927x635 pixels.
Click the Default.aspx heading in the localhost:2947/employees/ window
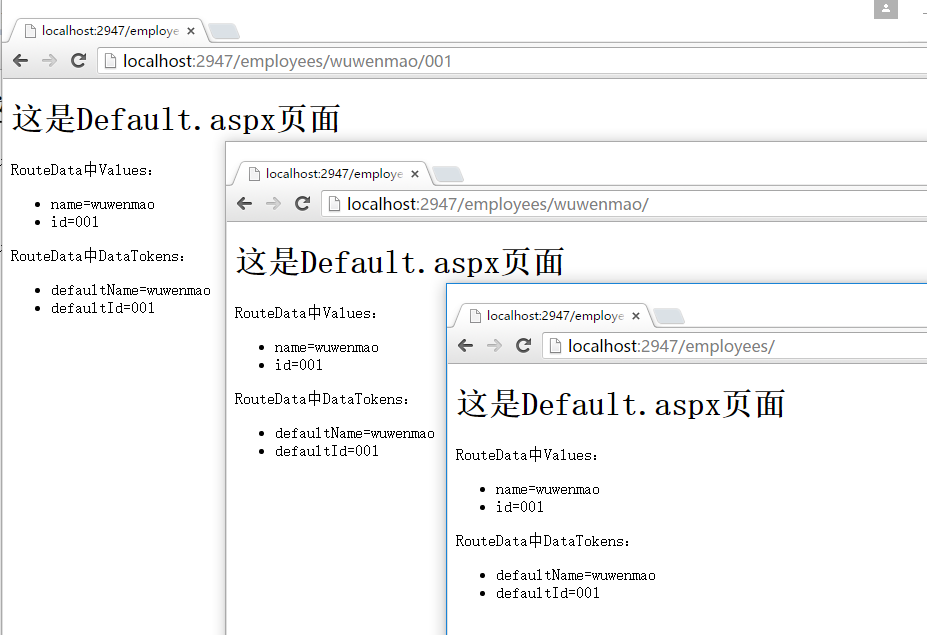(621, 404)
